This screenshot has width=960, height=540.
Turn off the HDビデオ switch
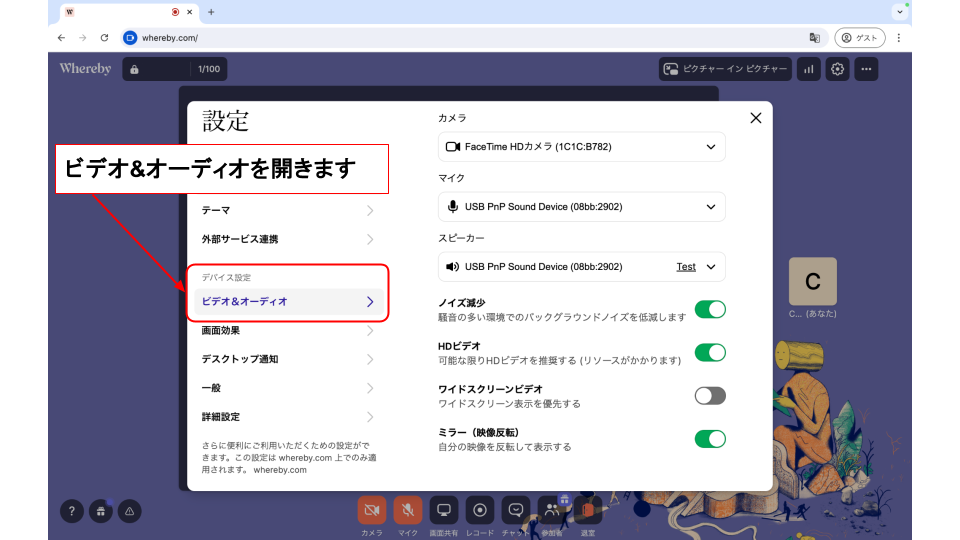pyautogui.click(x=710, y=352)
